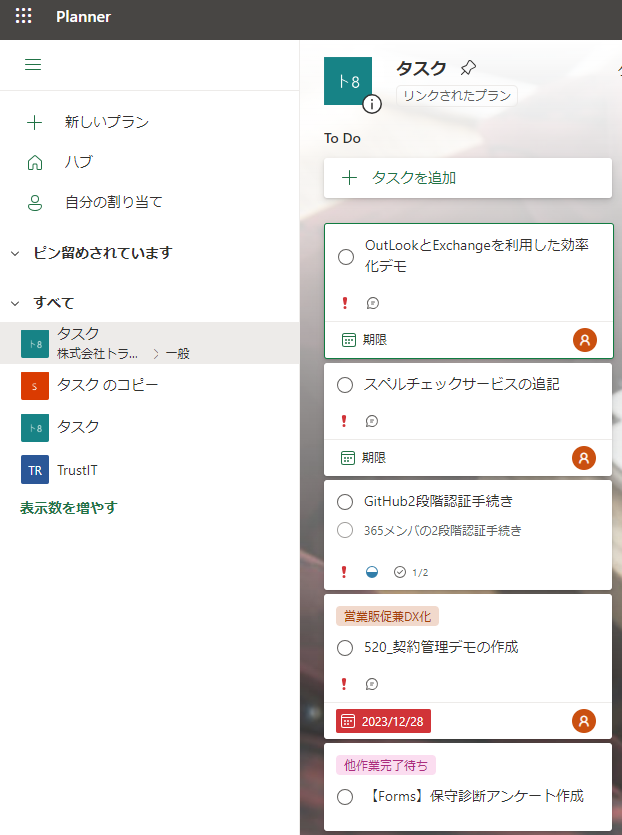Image resolution: width=622 pixels, height=835 pixels.
Task: Open plan info icon on the plan tile
Action: pyautogui.click(x=372, y=104)
